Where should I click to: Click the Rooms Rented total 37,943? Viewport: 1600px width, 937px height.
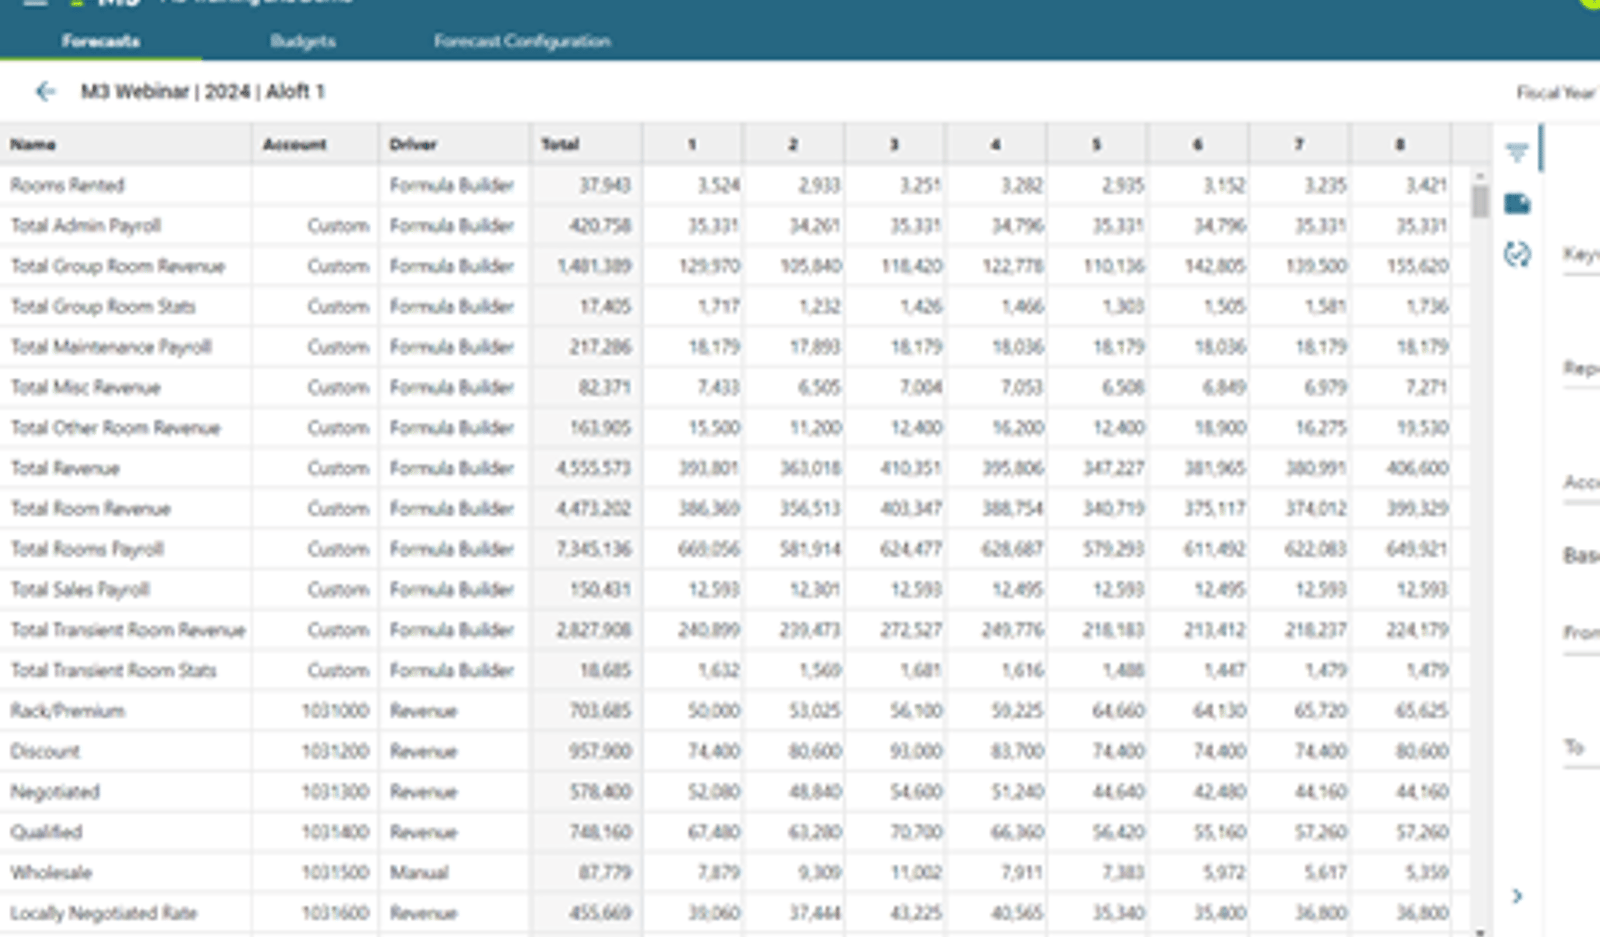point(605,185)
